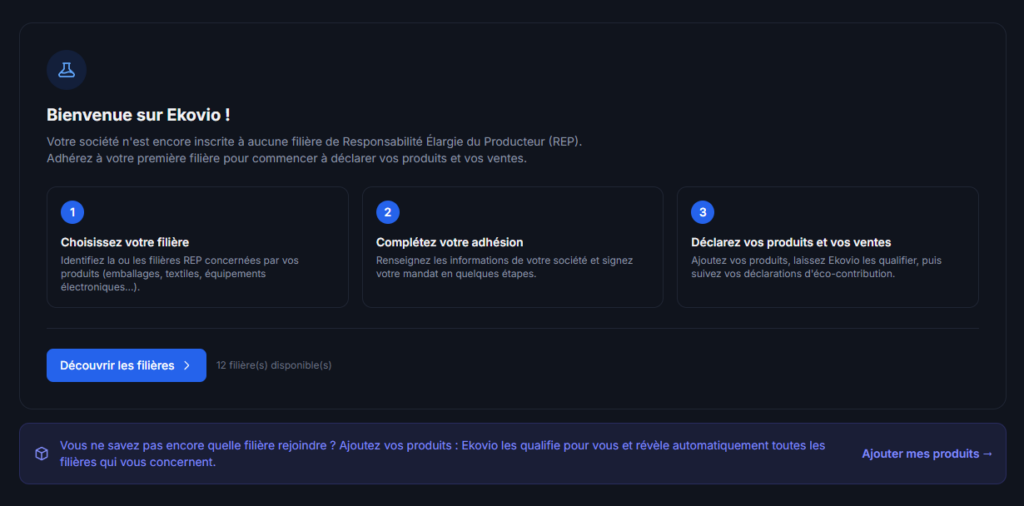Click the line Adhérez à votre première filière

[286, 159]
